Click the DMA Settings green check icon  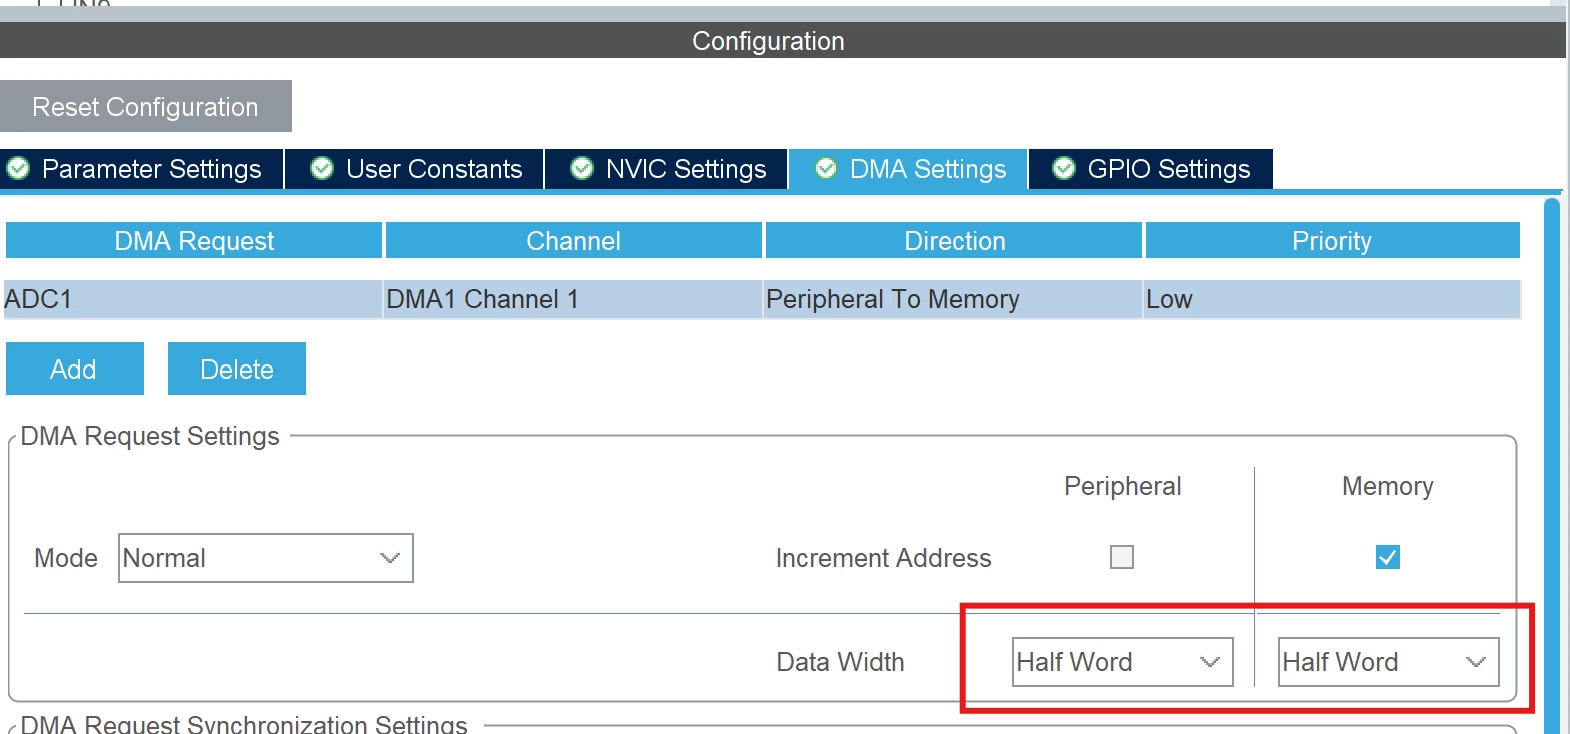click(x=826, y=169)
